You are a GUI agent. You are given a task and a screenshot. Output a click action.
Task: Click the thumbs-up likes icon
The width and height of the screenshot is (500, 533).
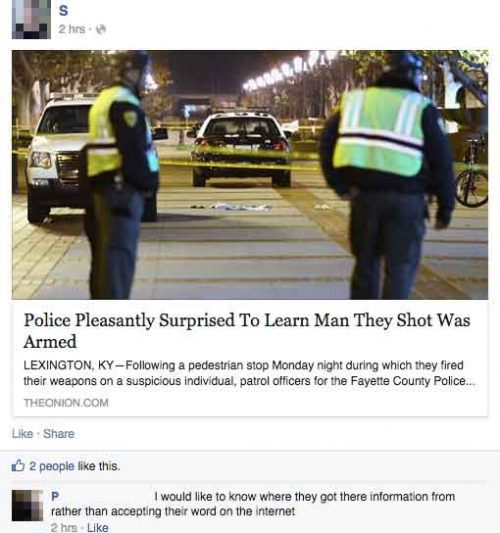(18, 466)
